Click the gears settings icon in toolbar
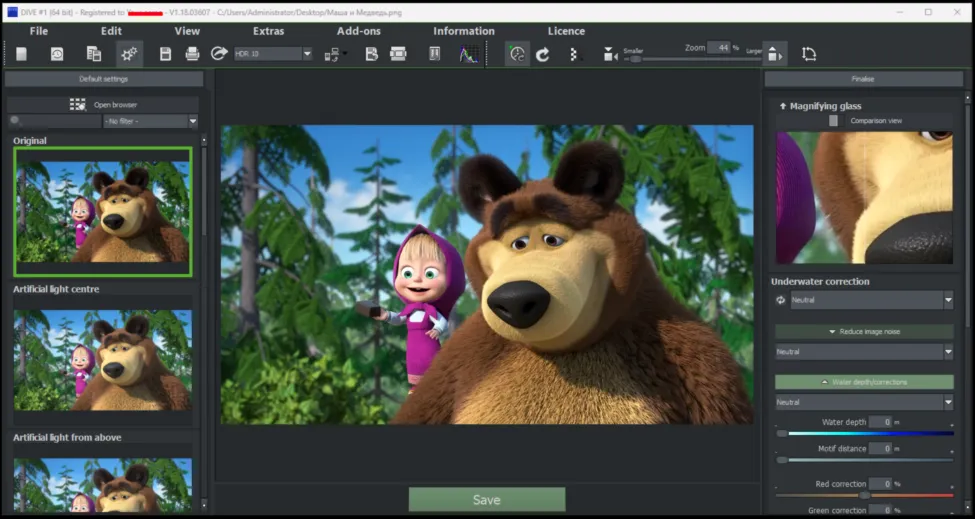The width and height of the screenshot is (975, 519). 129,54
